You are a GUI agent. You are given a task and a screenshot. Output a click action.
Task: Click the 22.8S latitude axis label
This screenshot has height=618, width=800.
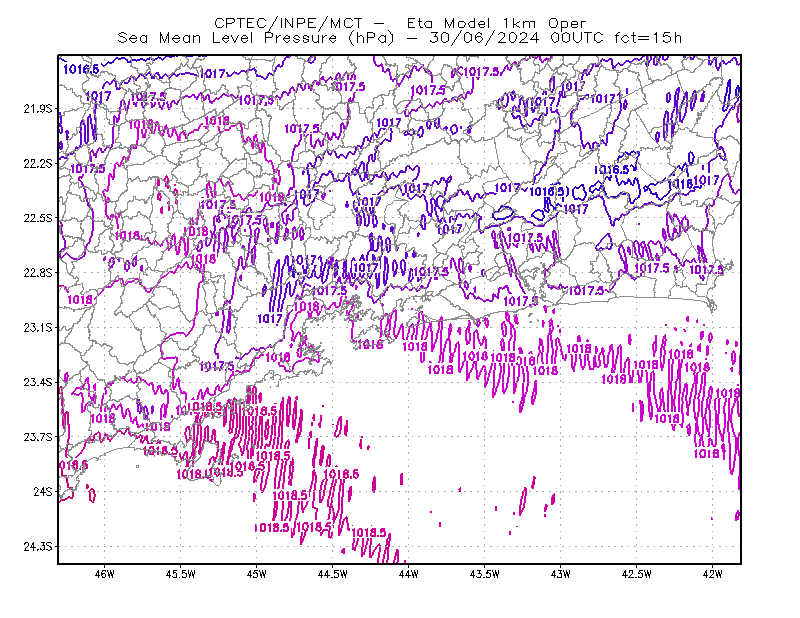click(38, 273)
